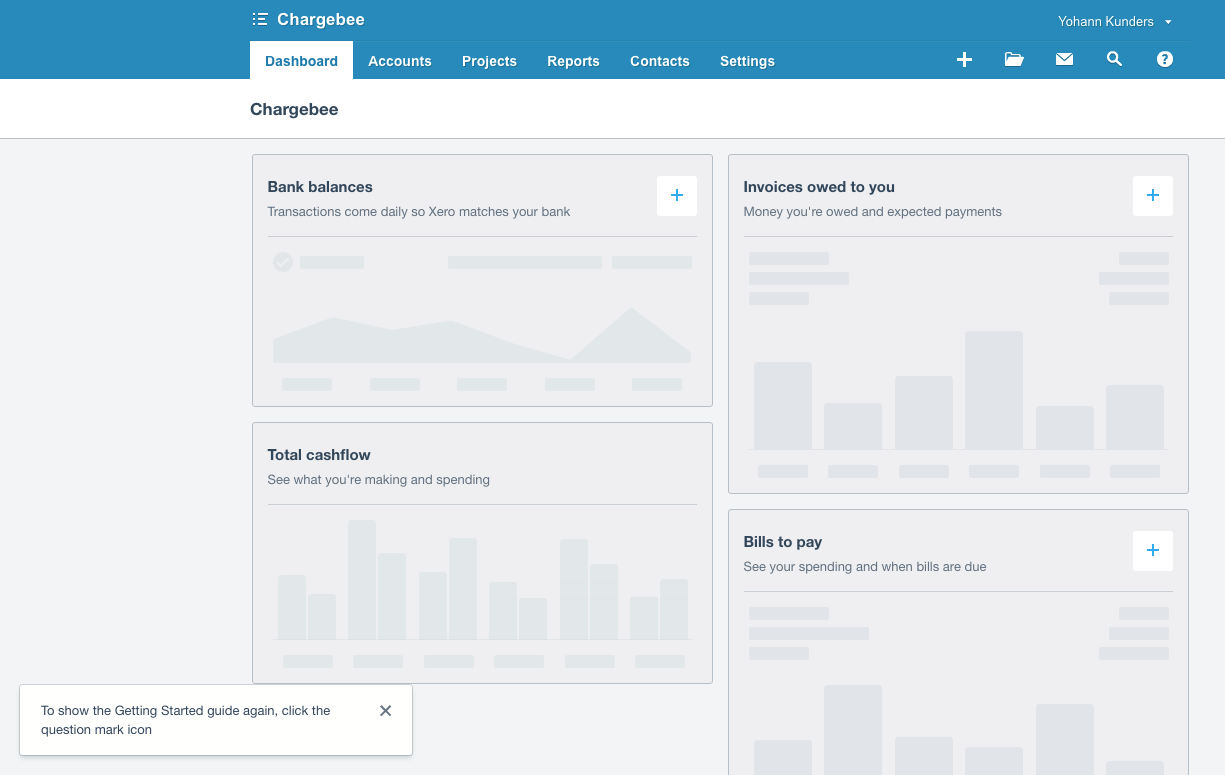This screenshot has width=1225, height=775.
Task: Click the search magnifier icon
Action: click(x=1114, y=59)
